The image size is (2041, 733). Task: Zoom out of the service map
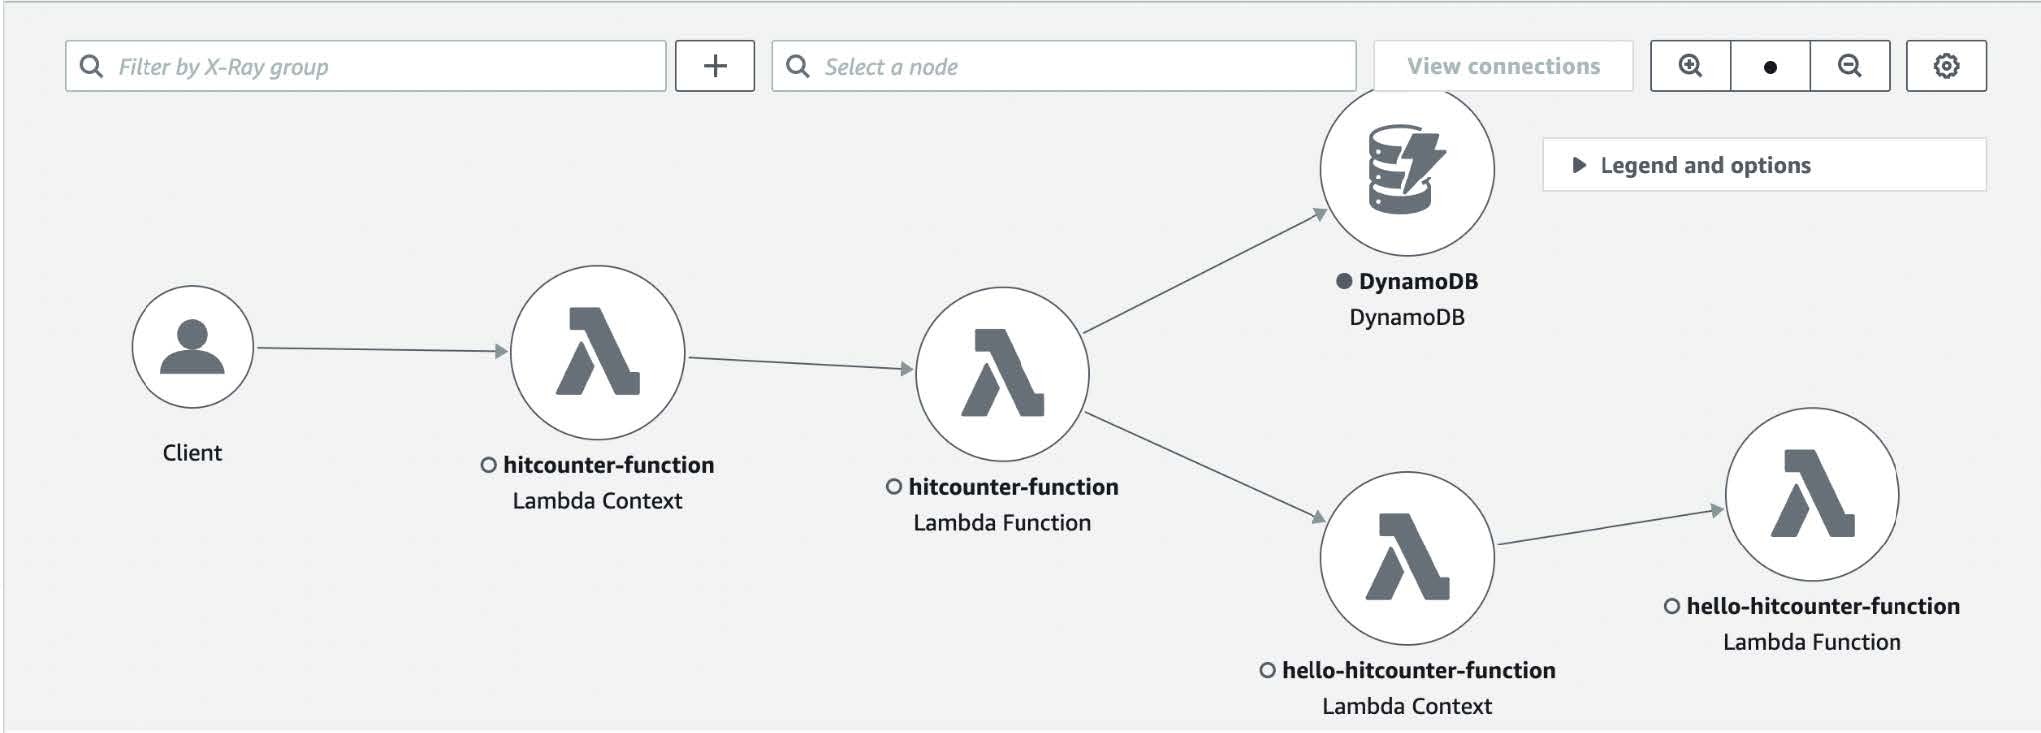point(1849,66)
